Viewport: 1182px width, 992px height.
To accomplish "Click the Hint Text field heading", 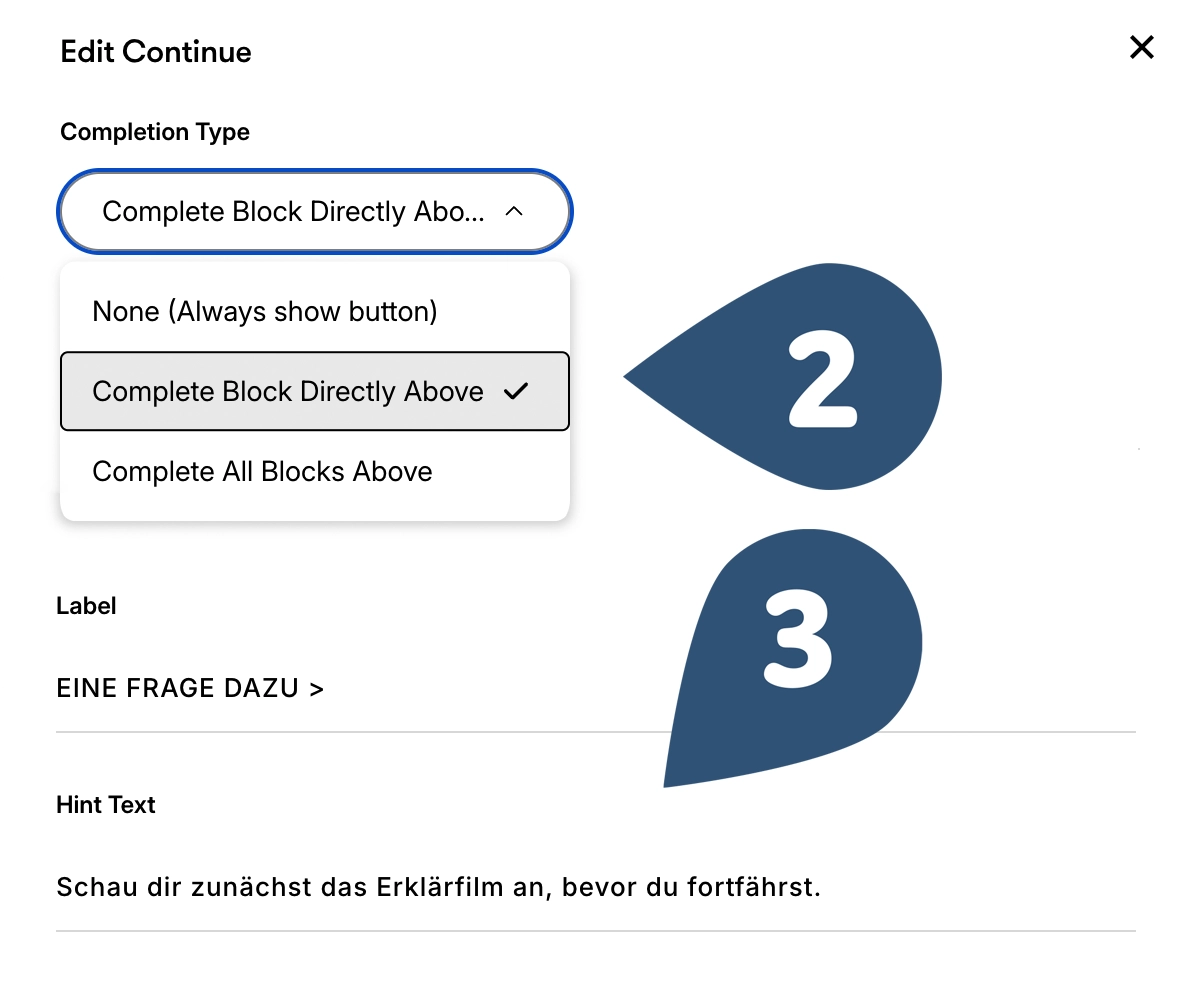I will click(x=106, y=805).
